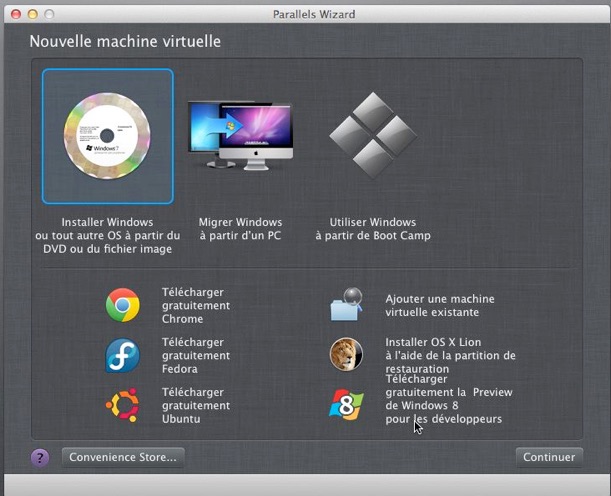The image size is (611, 496).
Task: Open help with the purple question mark
Action: click(40, 457)
